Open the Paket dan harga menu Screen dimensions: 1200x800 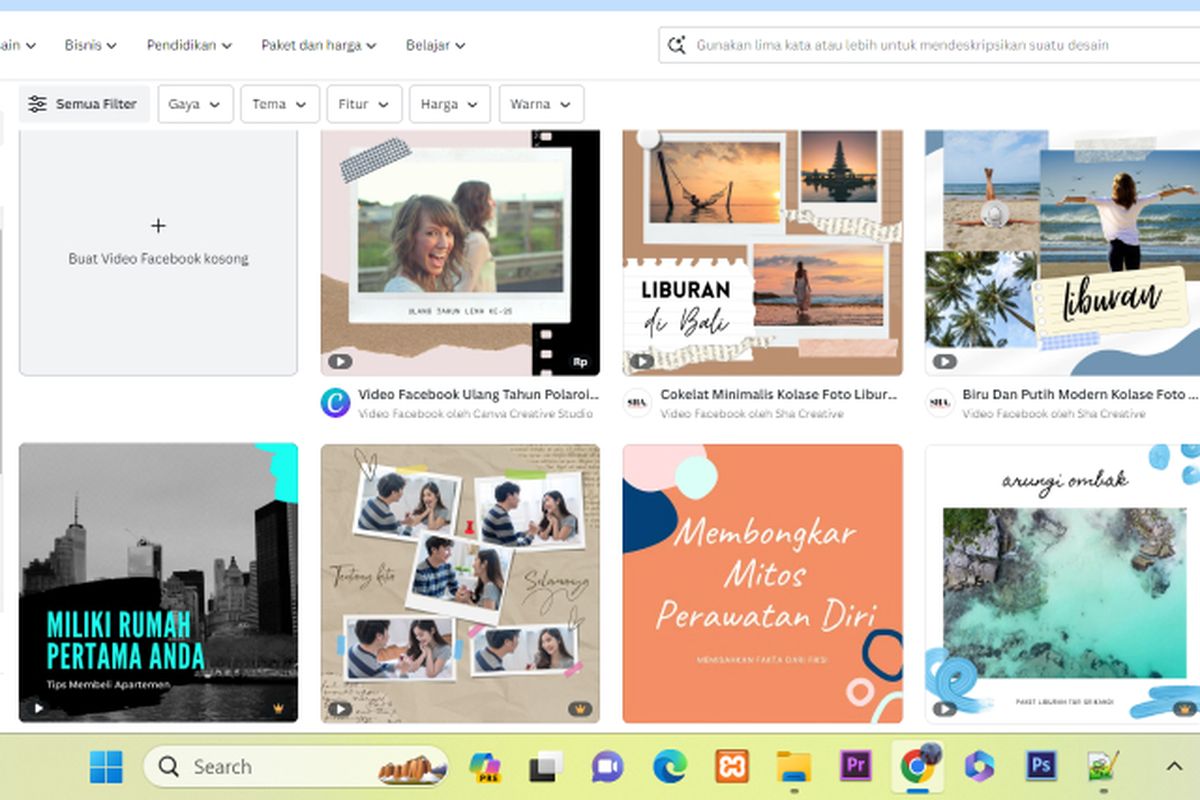[318, 45]
